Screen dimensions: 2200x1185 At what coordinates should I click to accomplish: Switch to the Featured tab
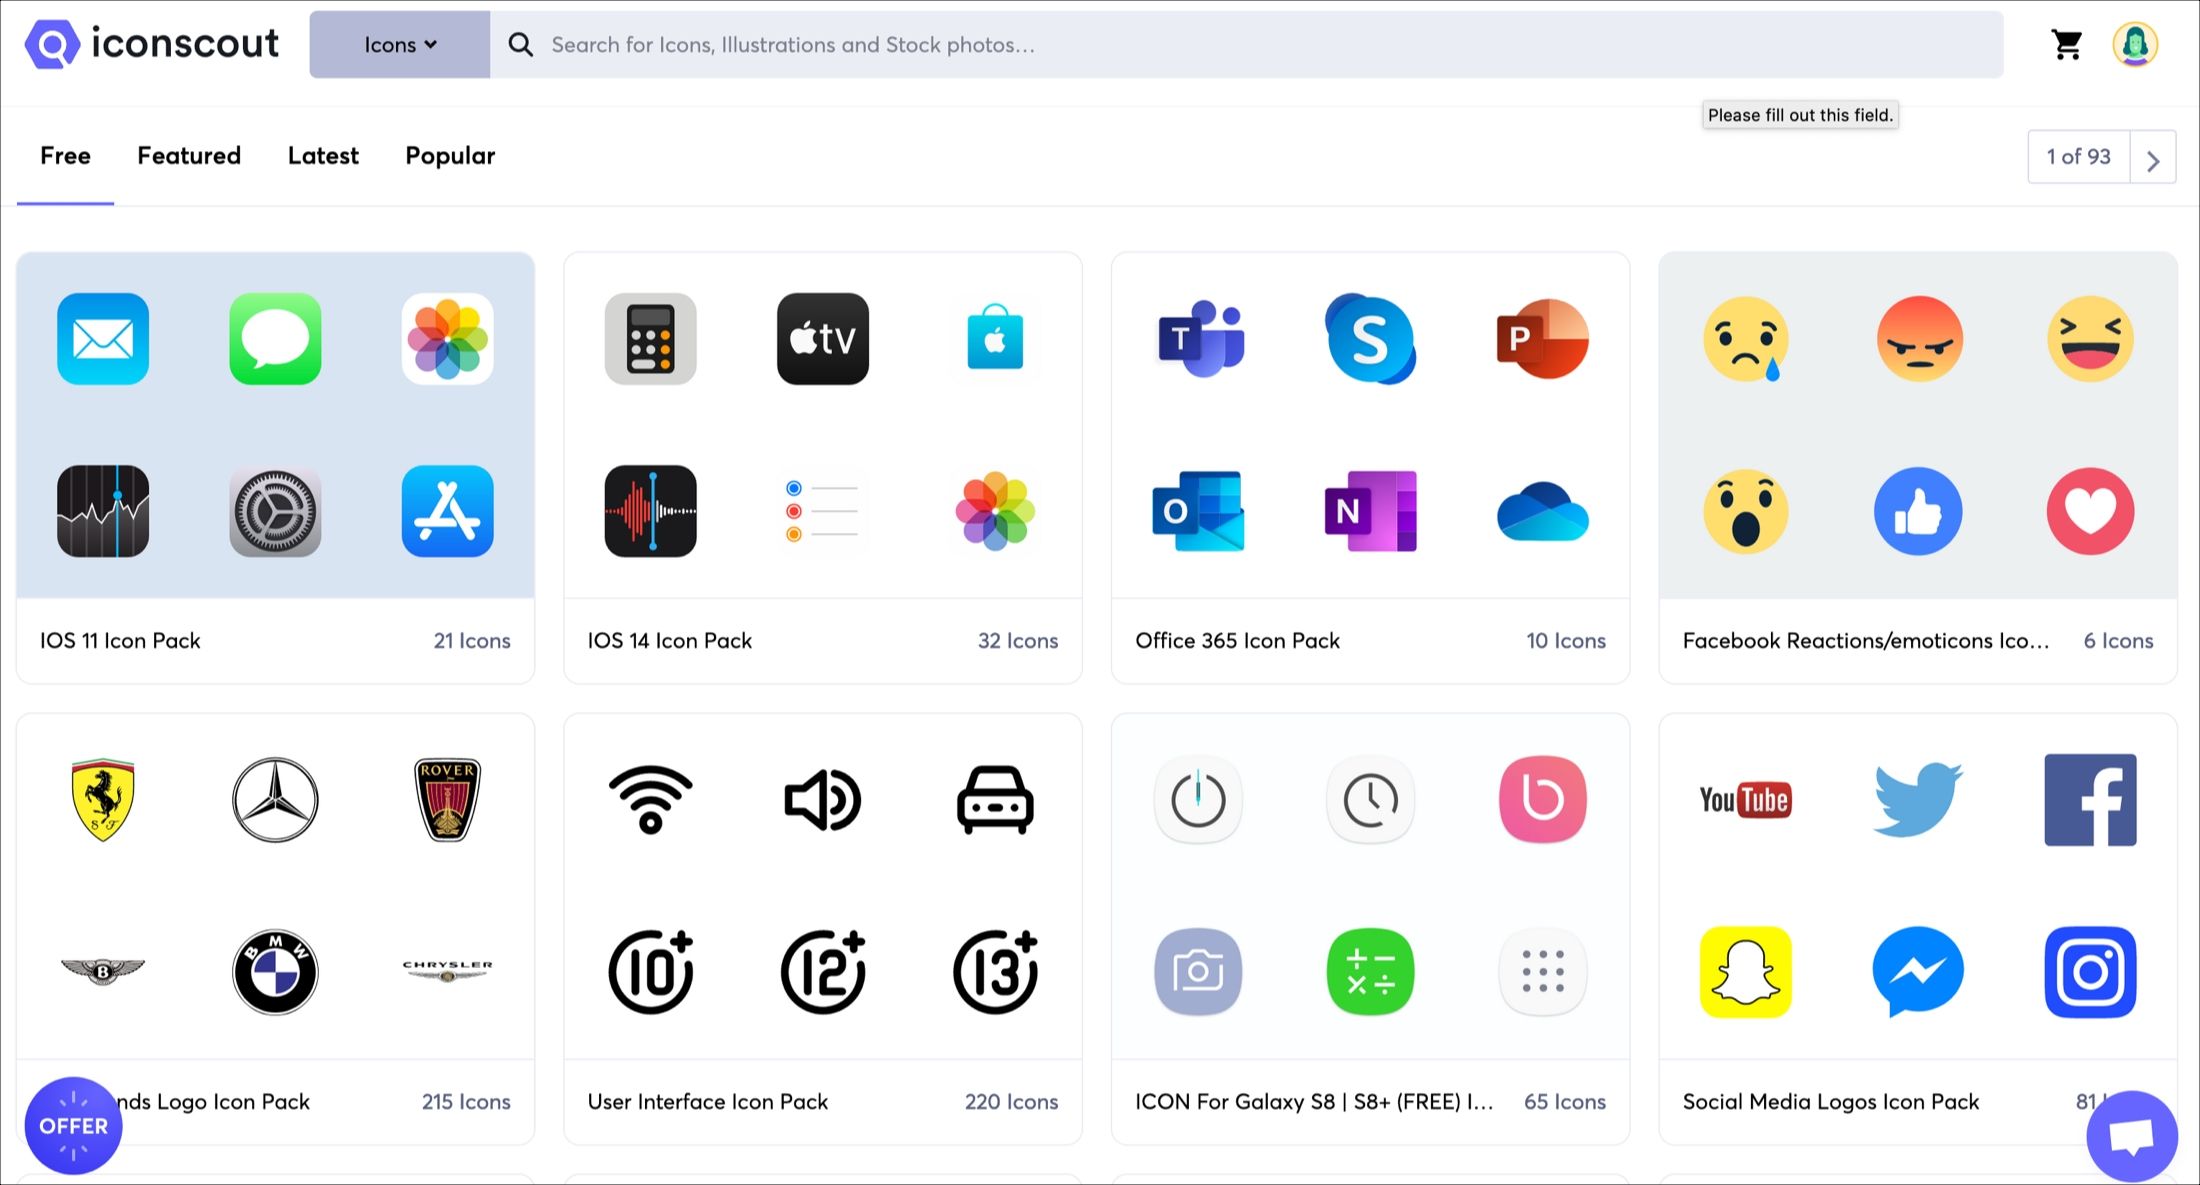point(189,156)
